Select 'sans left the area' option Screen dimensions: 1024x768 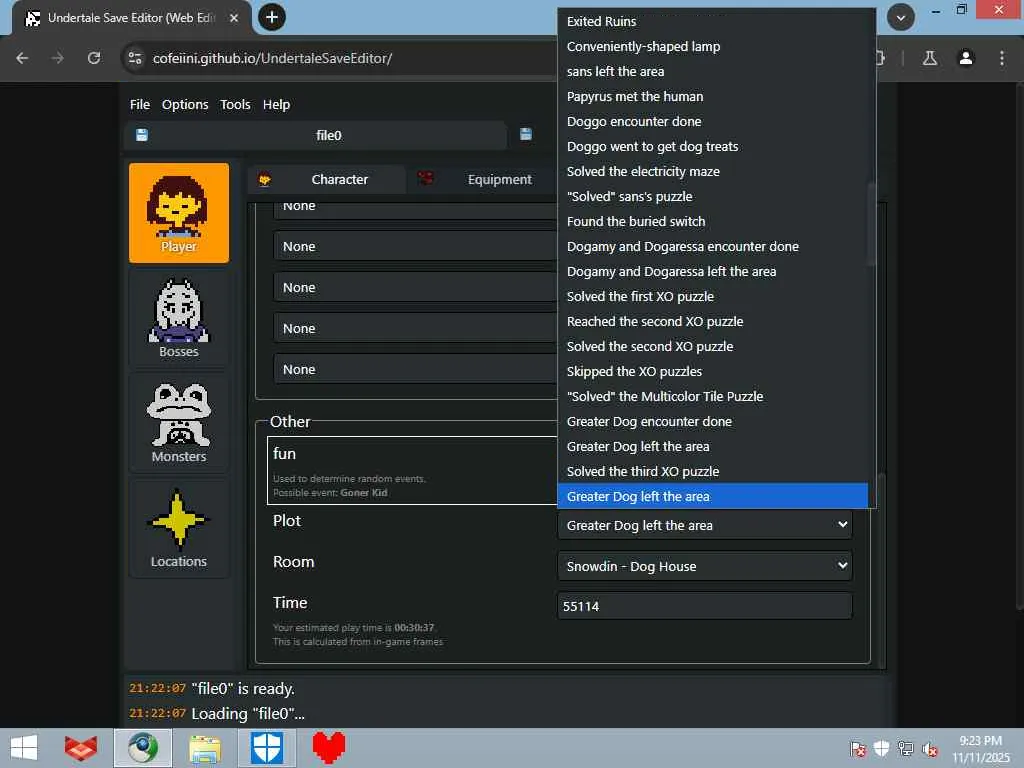(x=712, y=71)
